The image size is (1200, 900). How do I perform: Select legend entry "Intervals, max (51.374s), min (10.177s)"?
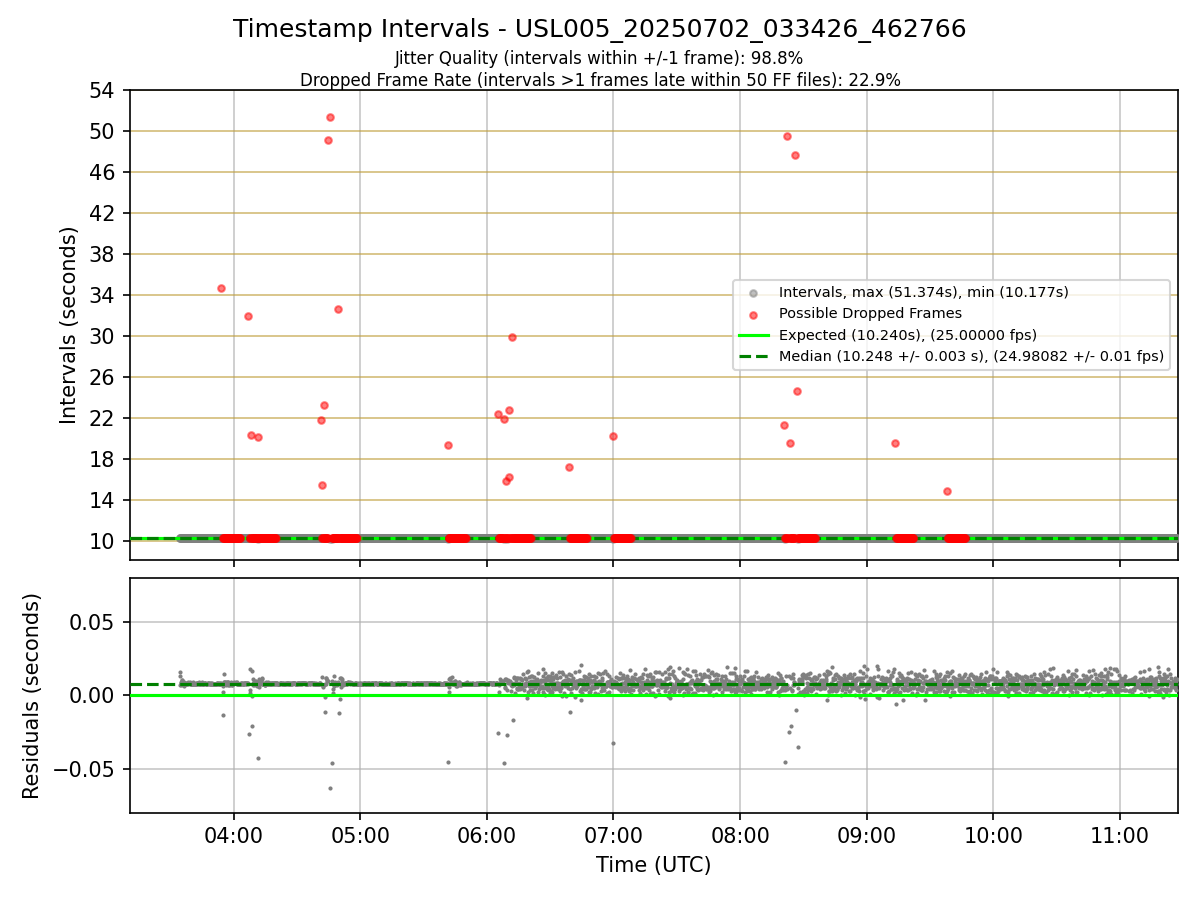point(924,292)
